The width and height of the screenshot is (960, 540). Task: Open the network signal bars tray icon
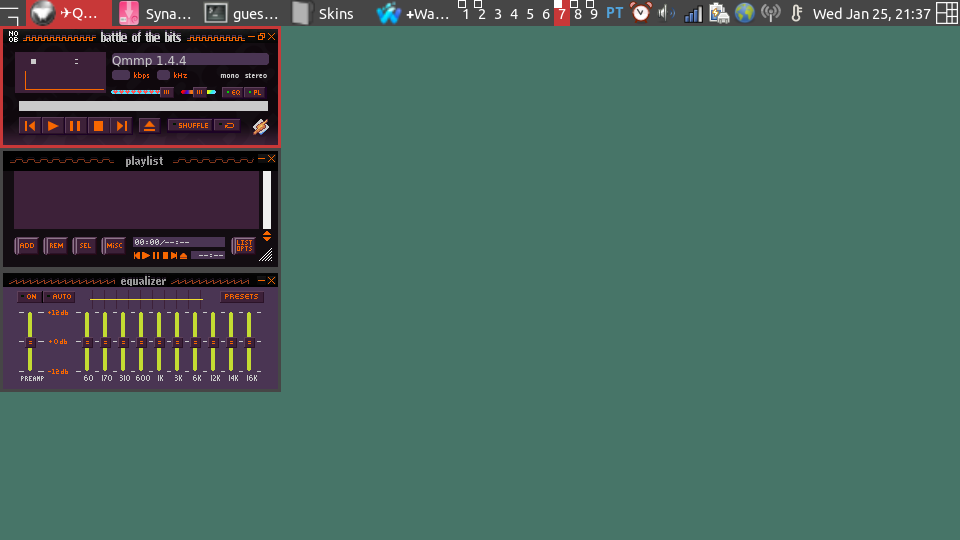pyautogui.click(x=692, y=13)
